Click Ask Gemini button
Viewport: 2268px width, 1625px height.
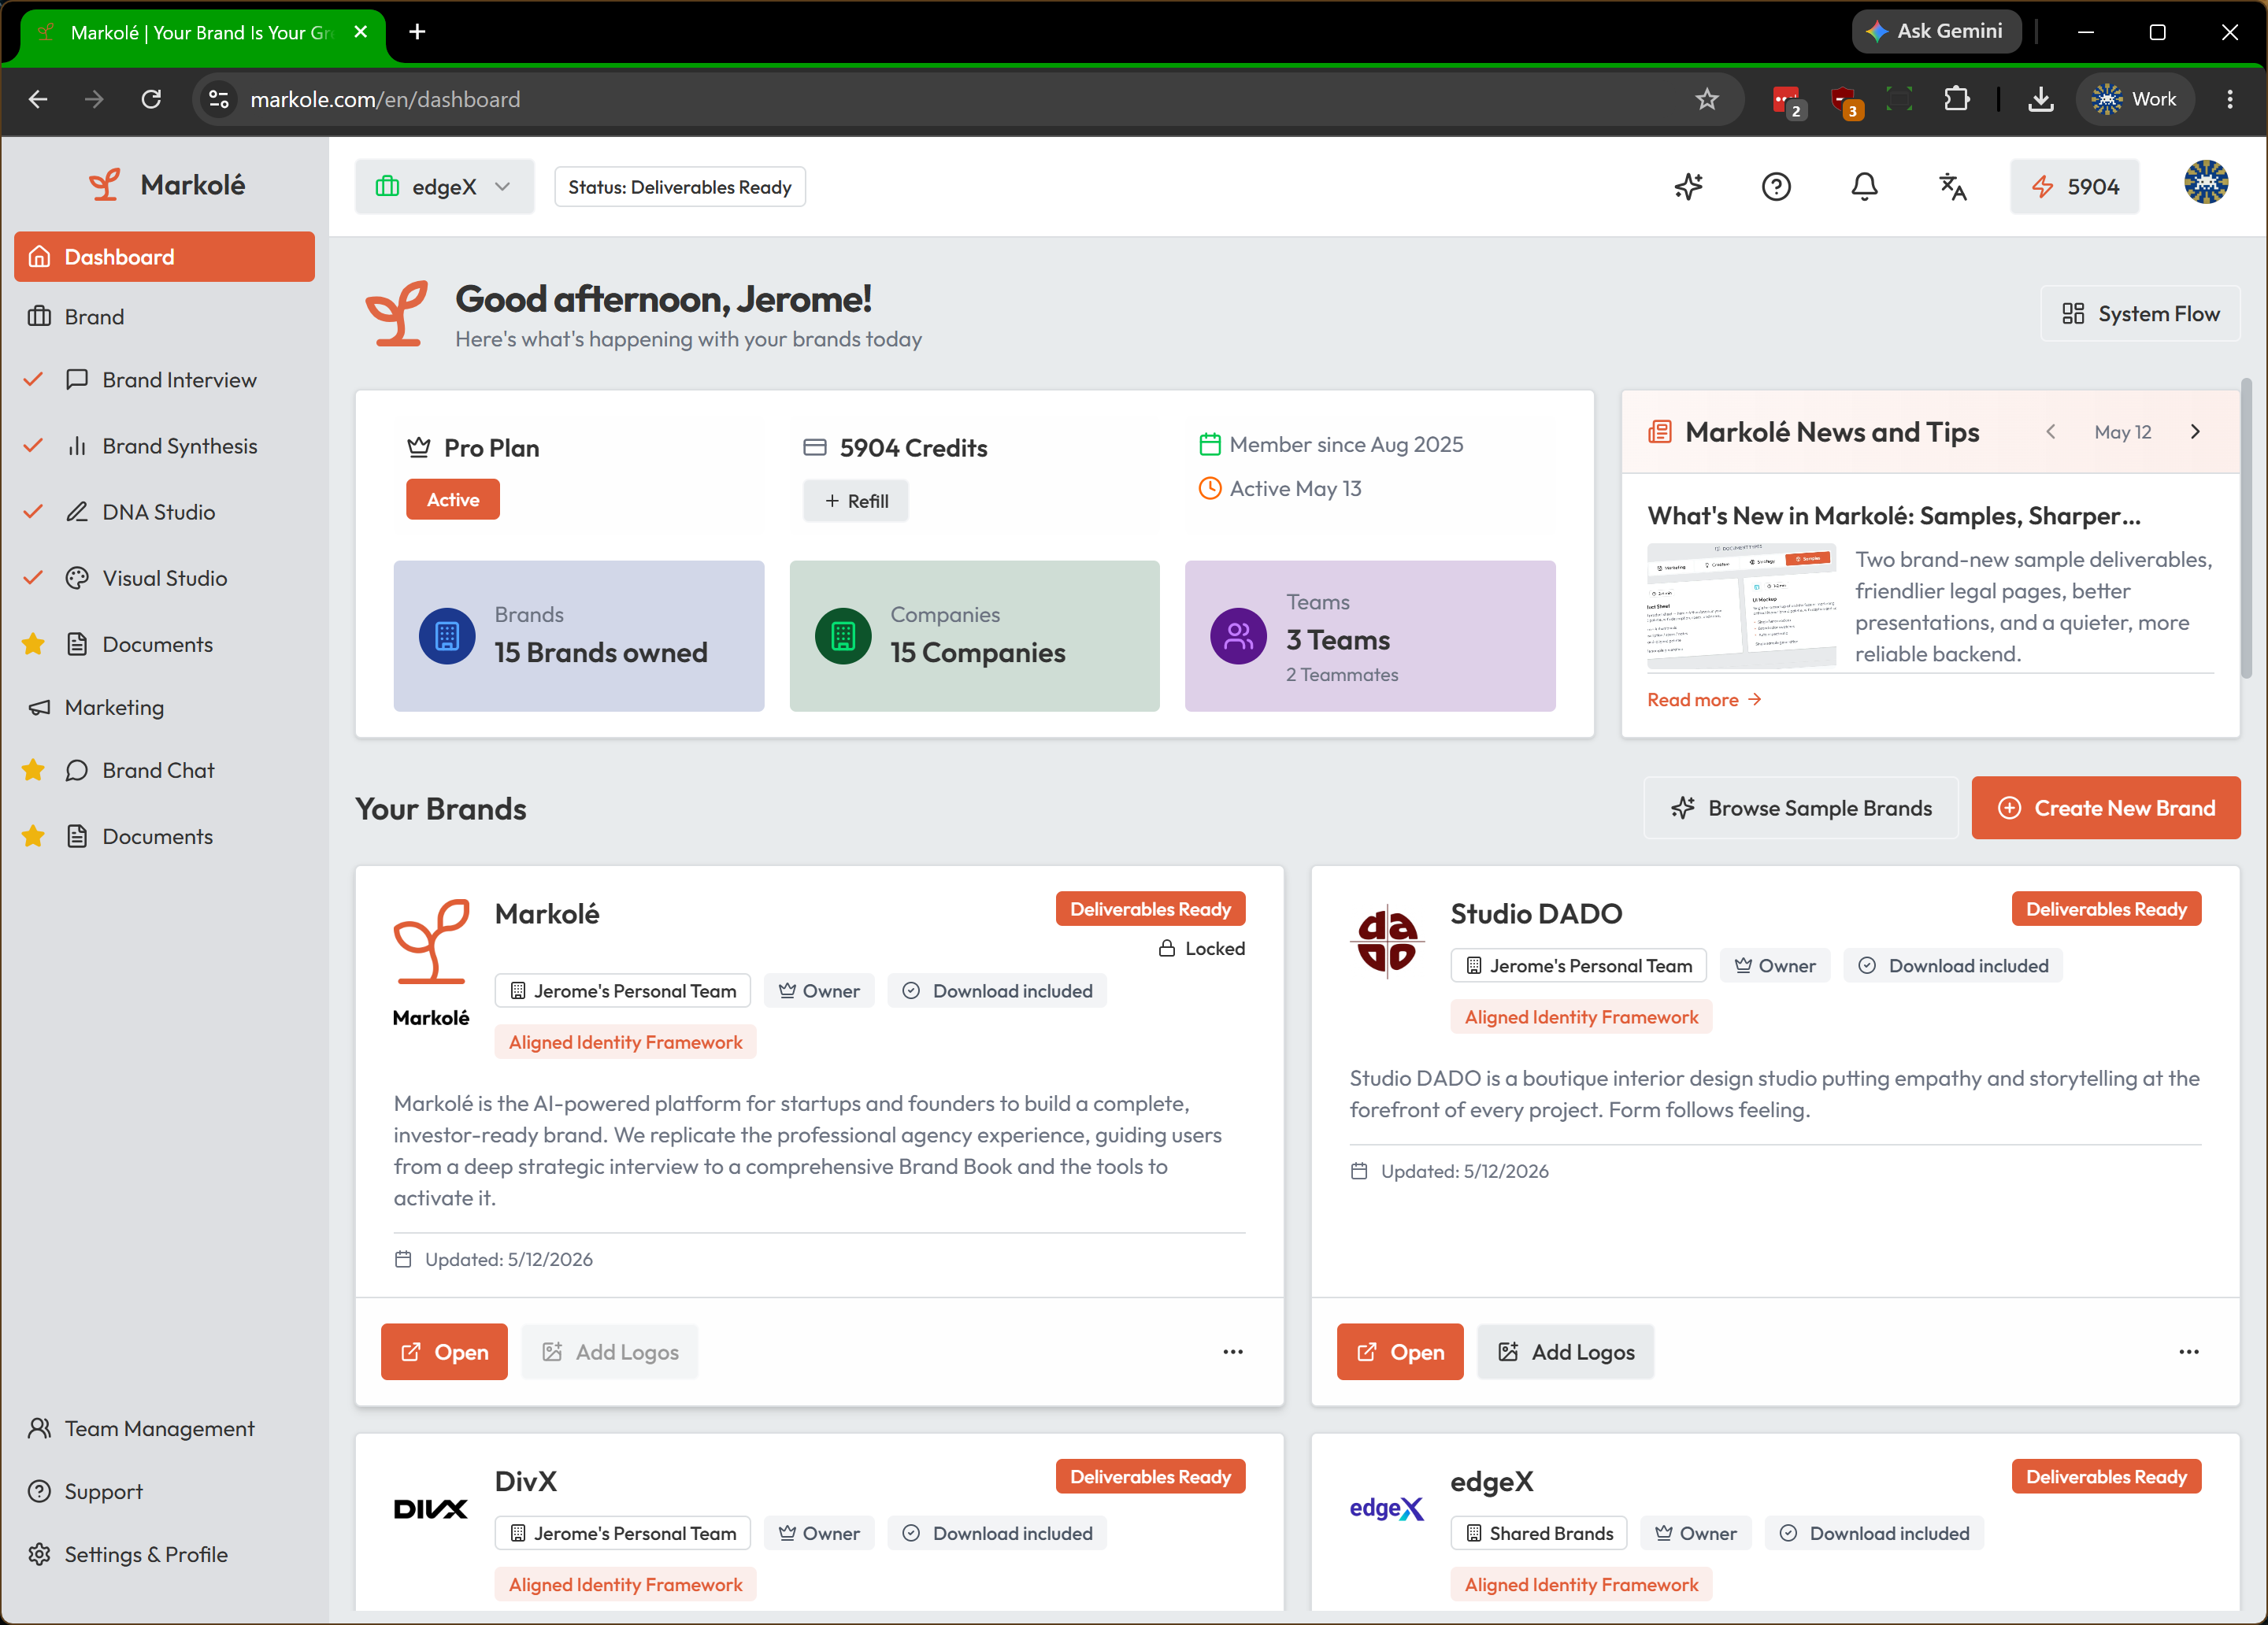click(1936, 31)
